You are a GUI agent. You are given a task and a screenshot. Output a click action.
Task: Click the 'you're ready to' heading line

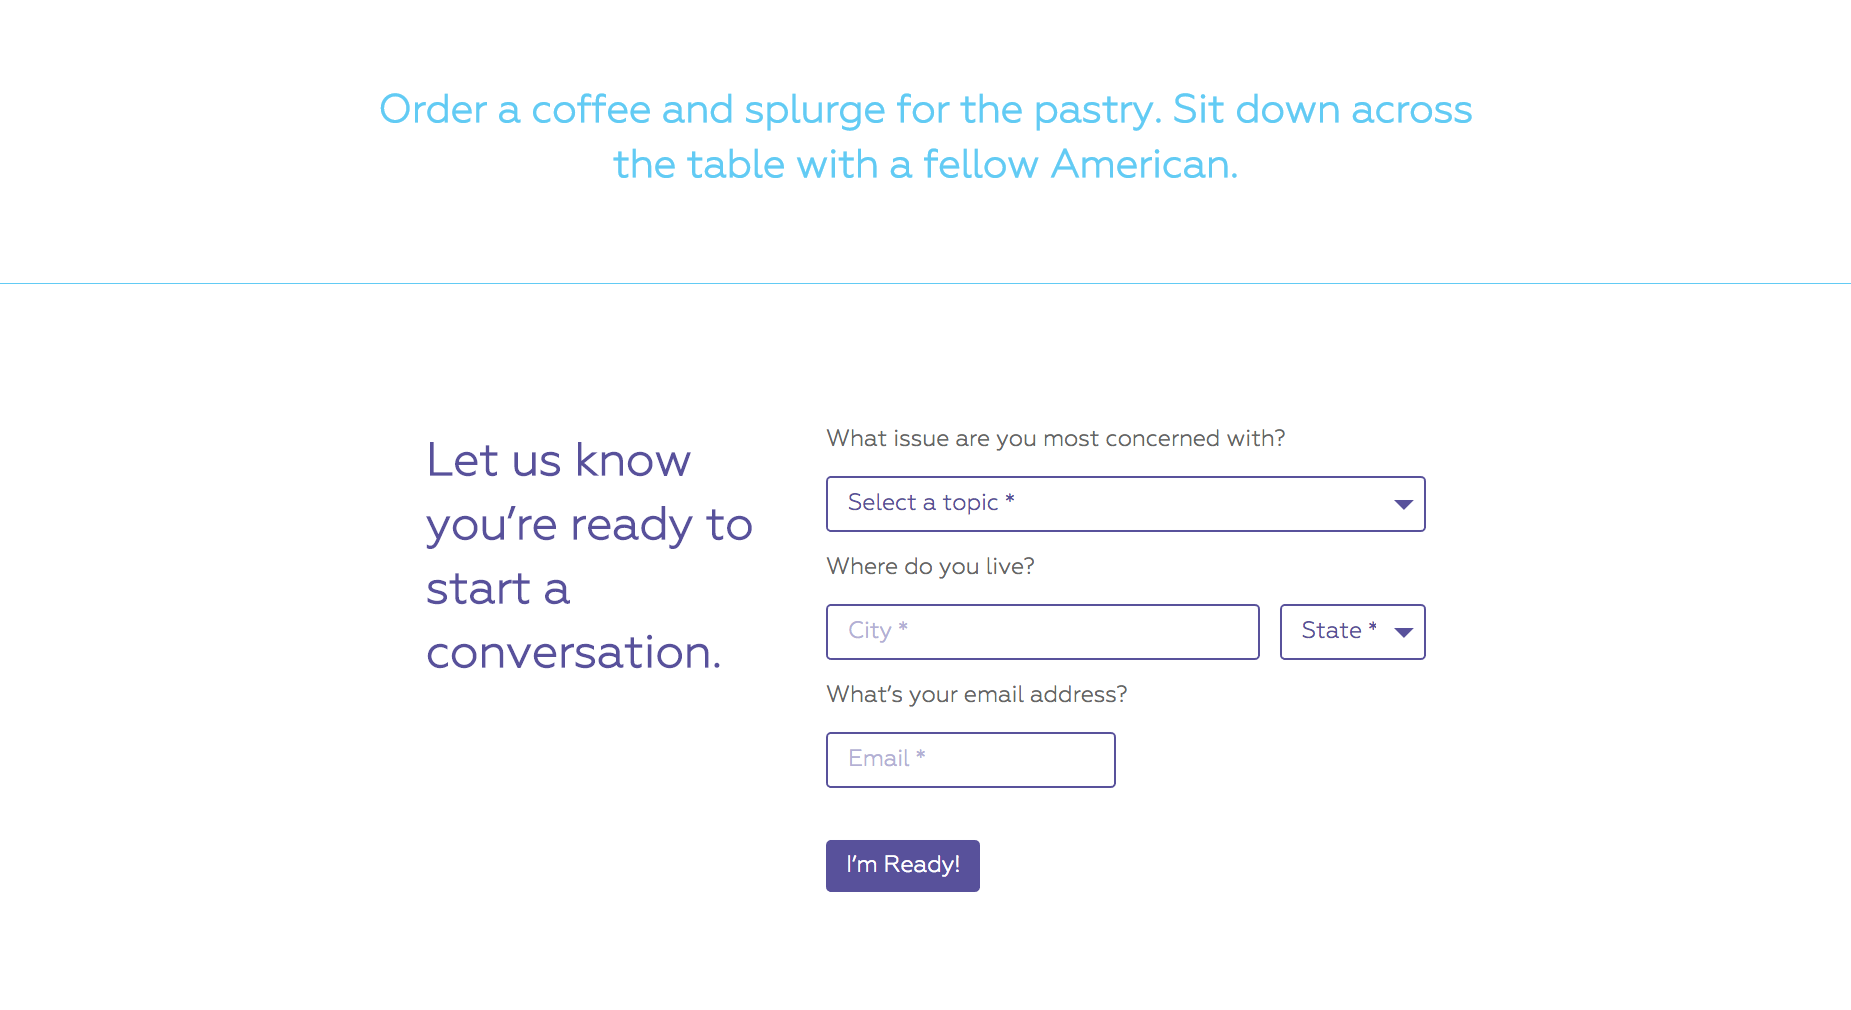point(589,525)
